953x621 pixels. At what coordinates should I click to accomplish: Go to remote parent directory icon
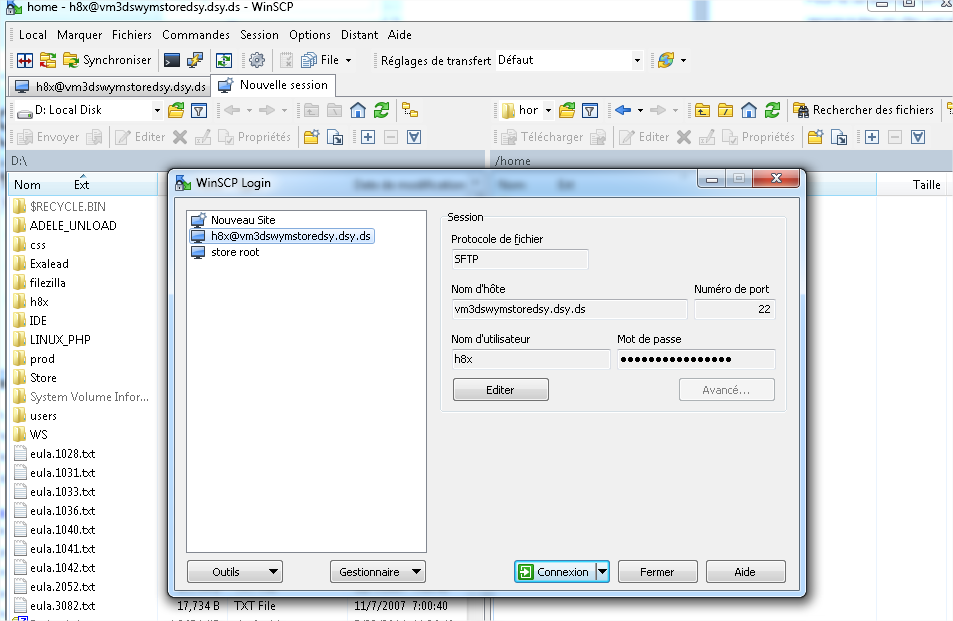coord(703,111)
